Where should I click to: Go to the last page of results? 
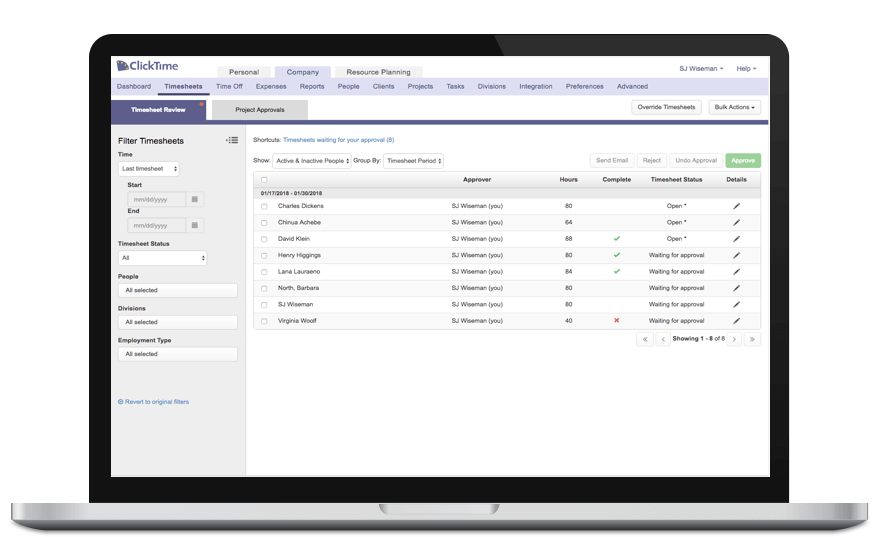752,339
